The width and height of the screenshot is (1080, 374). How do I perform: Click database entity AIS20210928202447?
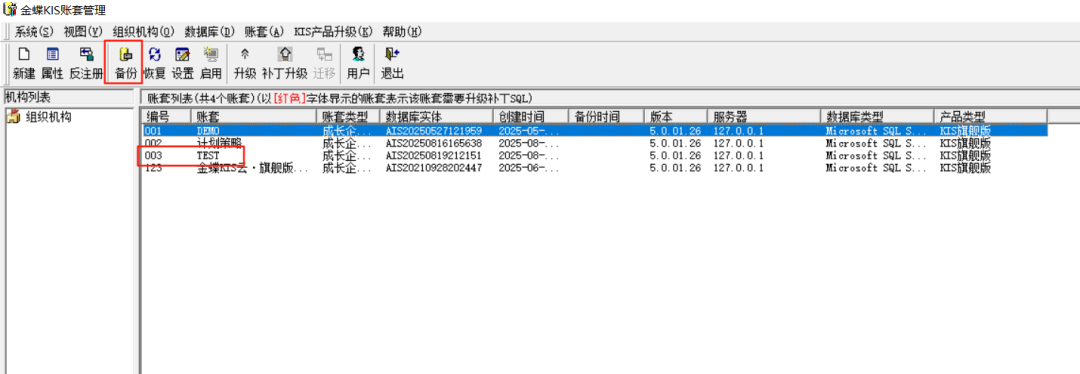[x=433, y=167]
